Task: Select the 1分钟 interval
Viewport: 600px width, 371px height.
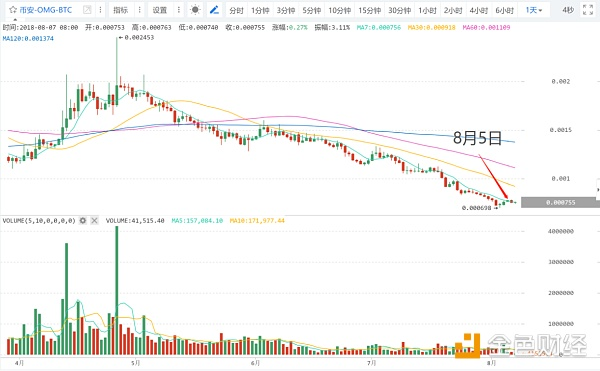Action: [260, 10]
